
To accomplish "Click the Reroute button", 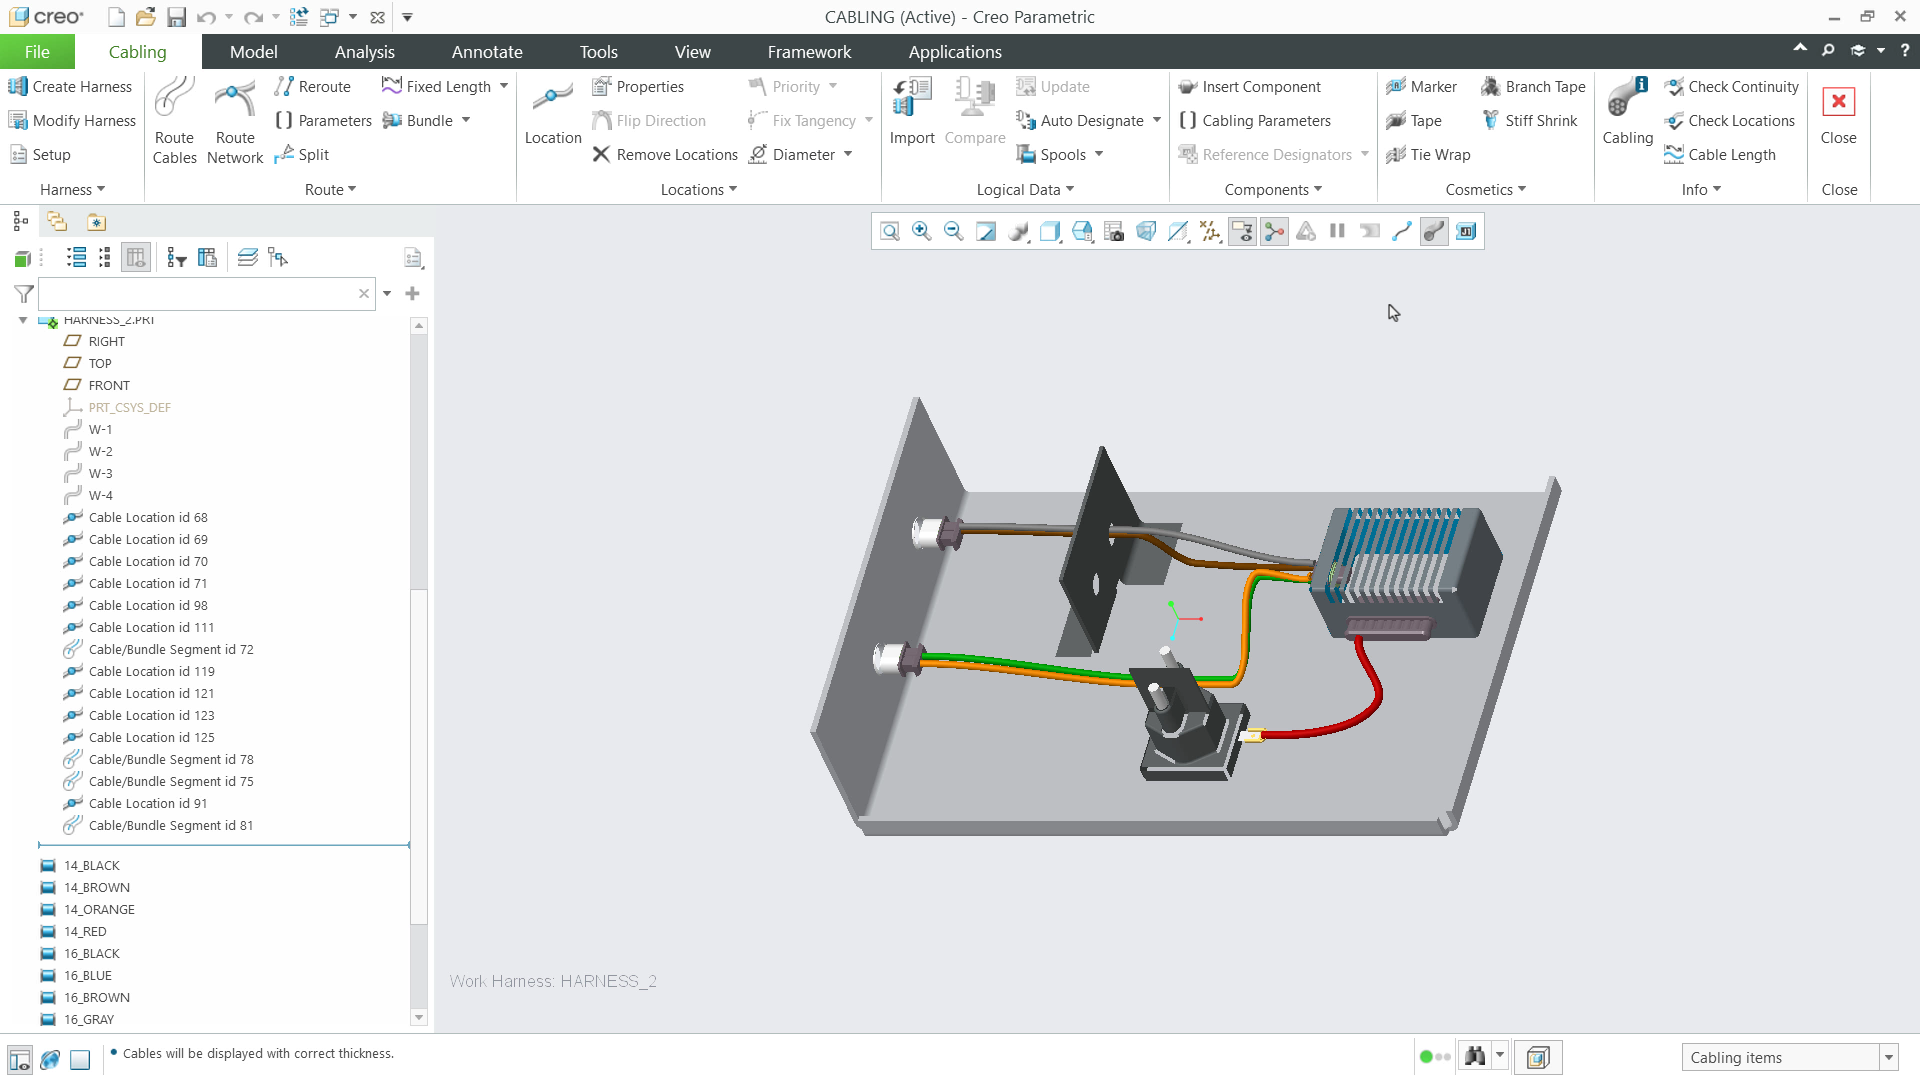I will (x=313, y=87).
